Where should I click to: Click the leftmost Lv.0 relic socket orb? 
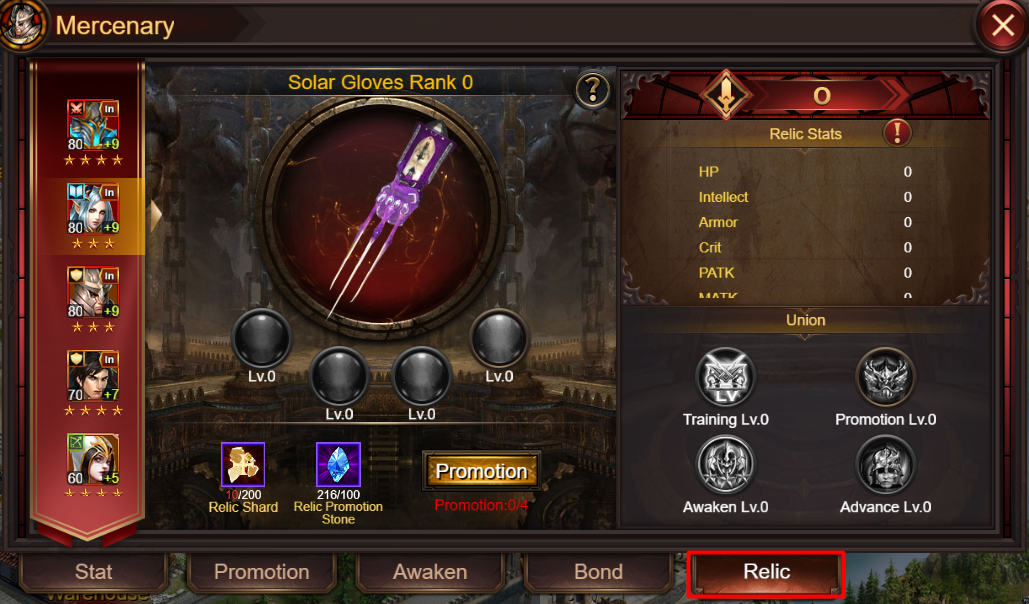(x=261, y=339)
